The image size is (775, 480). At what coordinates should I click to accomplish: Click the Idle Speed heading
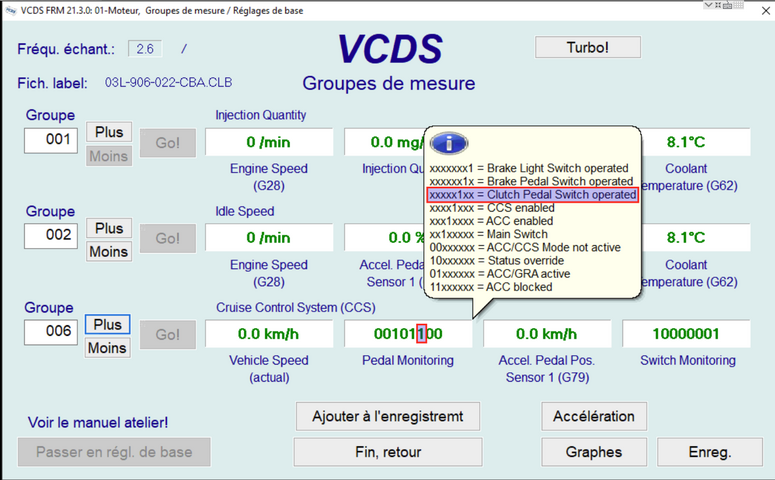[245, 211]
